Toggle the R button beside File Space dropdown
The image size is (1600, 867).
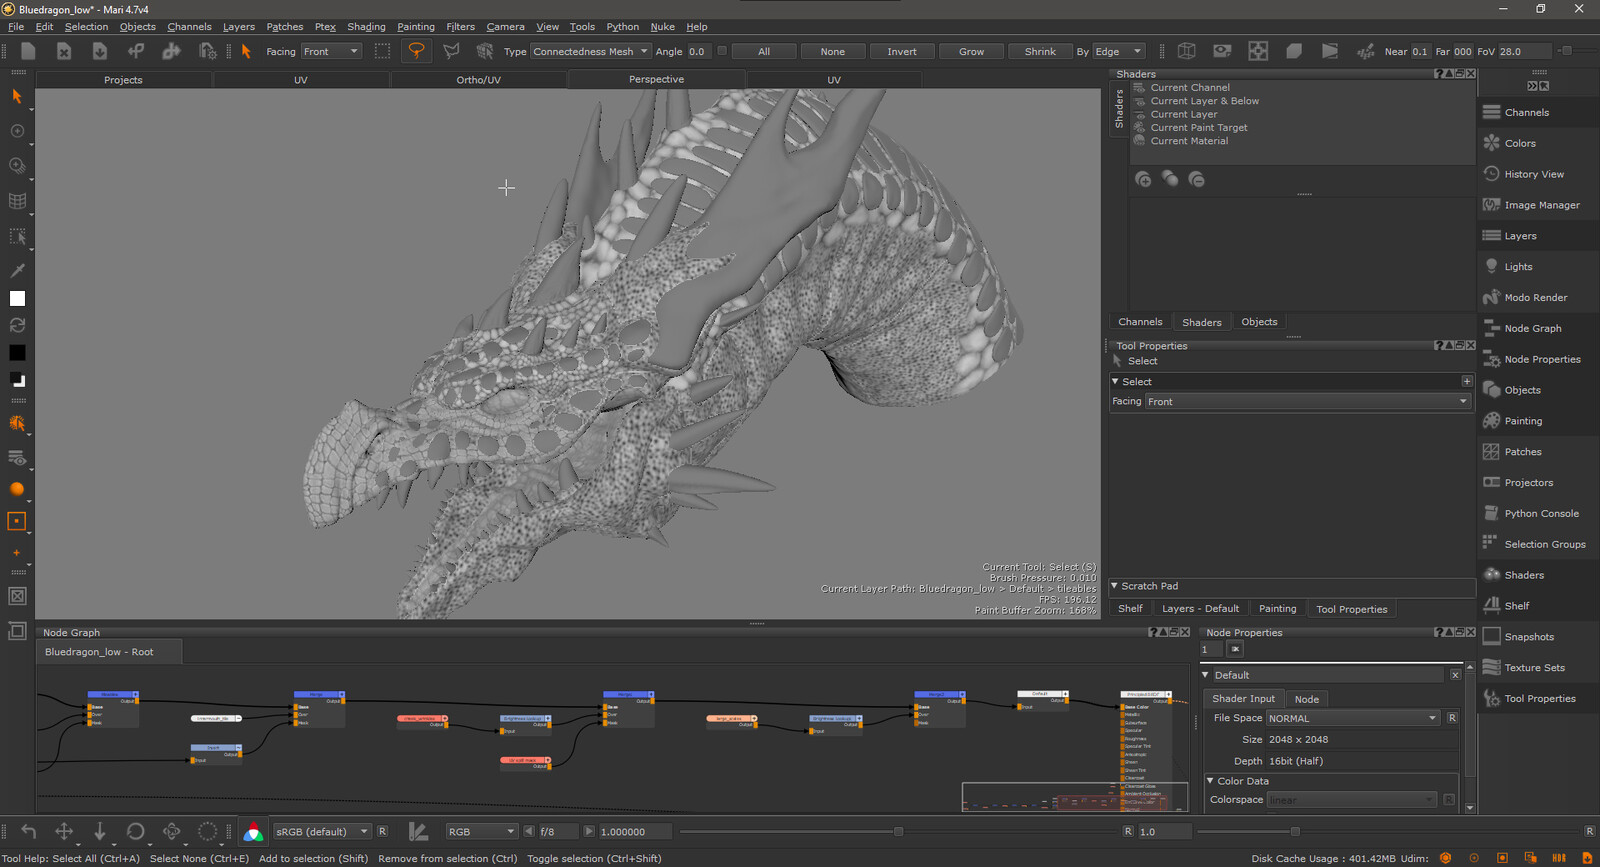click(x=1452, y=718)
